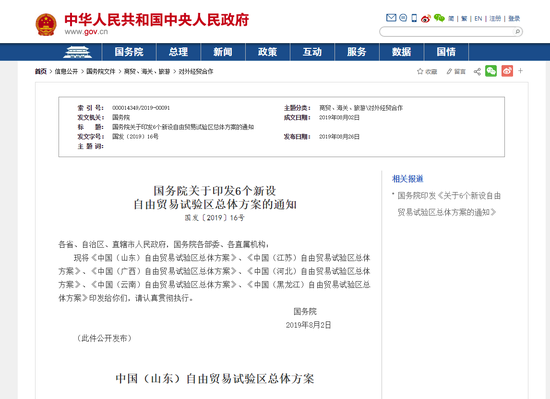Open the green WeChat icon in header
Viewport: 550px width, 399px height.
click(x=439, y=18)
